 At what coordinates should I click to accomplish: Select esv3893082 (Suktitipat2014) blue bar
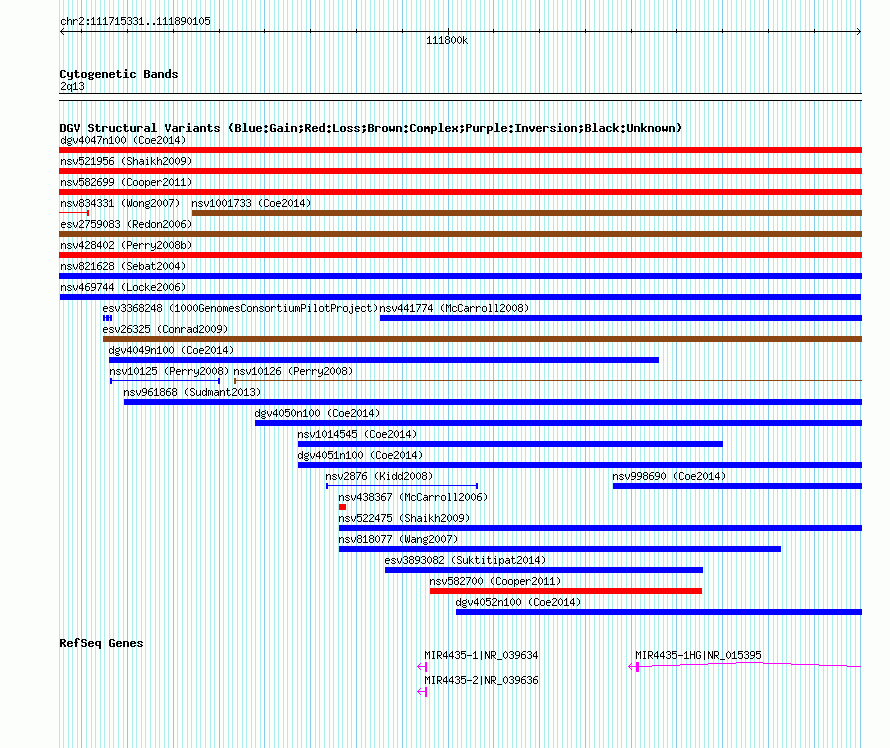544,570
